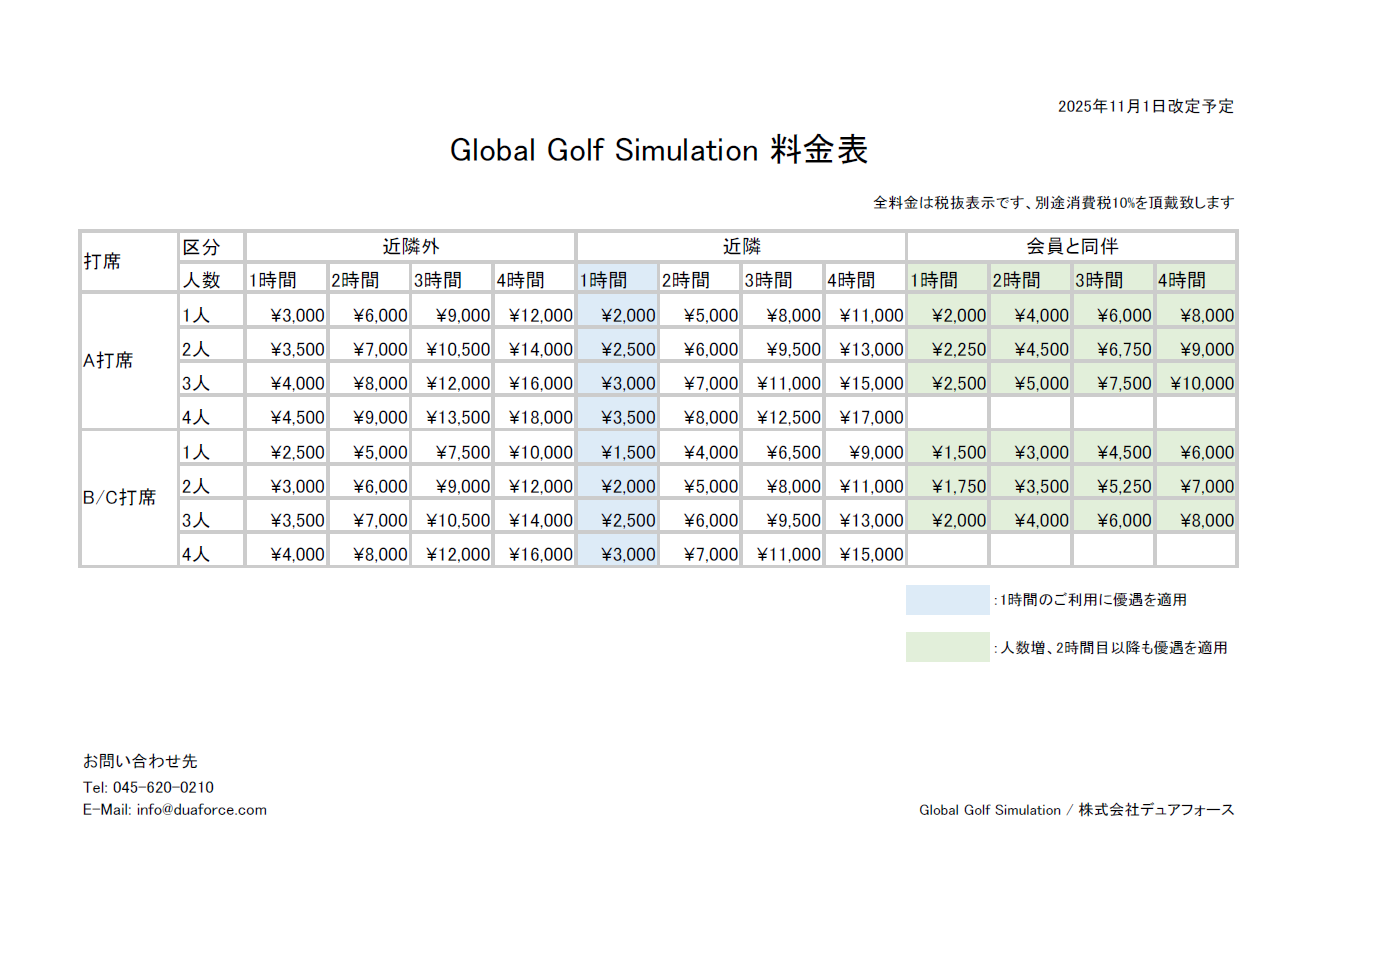This screenshot has height=973, width=1379.
Task: Click the info@duaforce.com email address
Action: 201,810
